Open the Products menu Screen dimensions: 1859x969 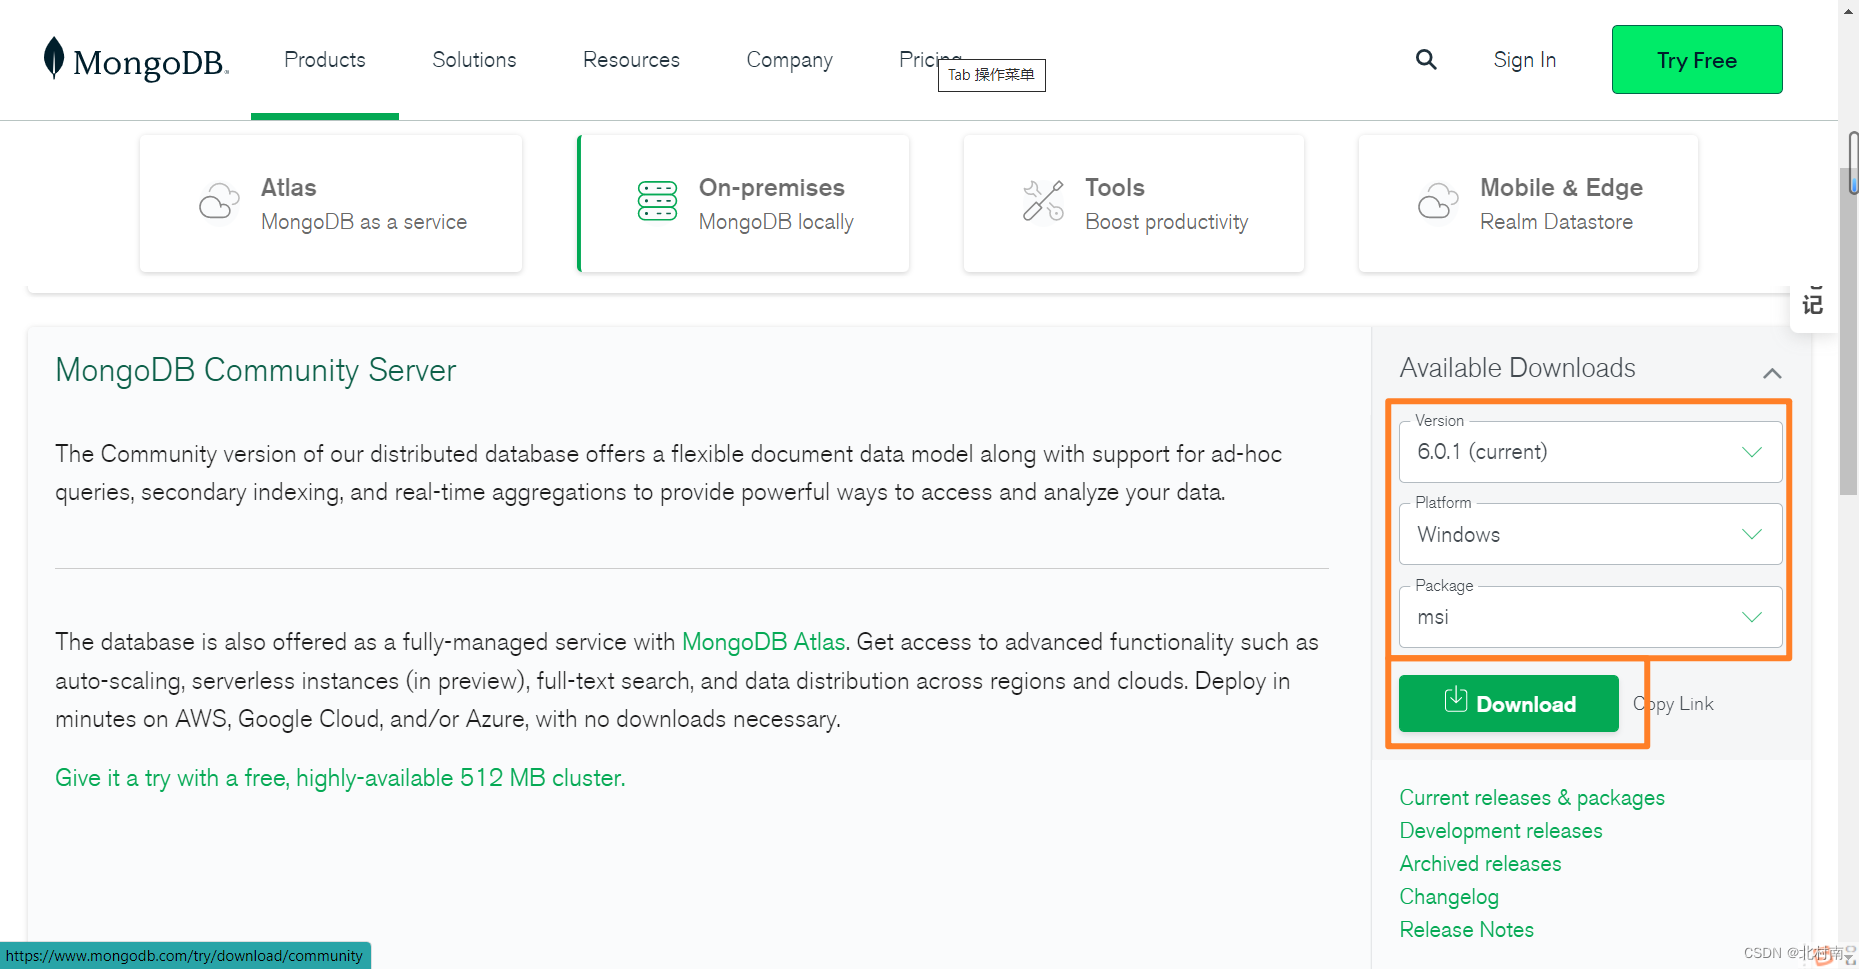pos(324,59)
